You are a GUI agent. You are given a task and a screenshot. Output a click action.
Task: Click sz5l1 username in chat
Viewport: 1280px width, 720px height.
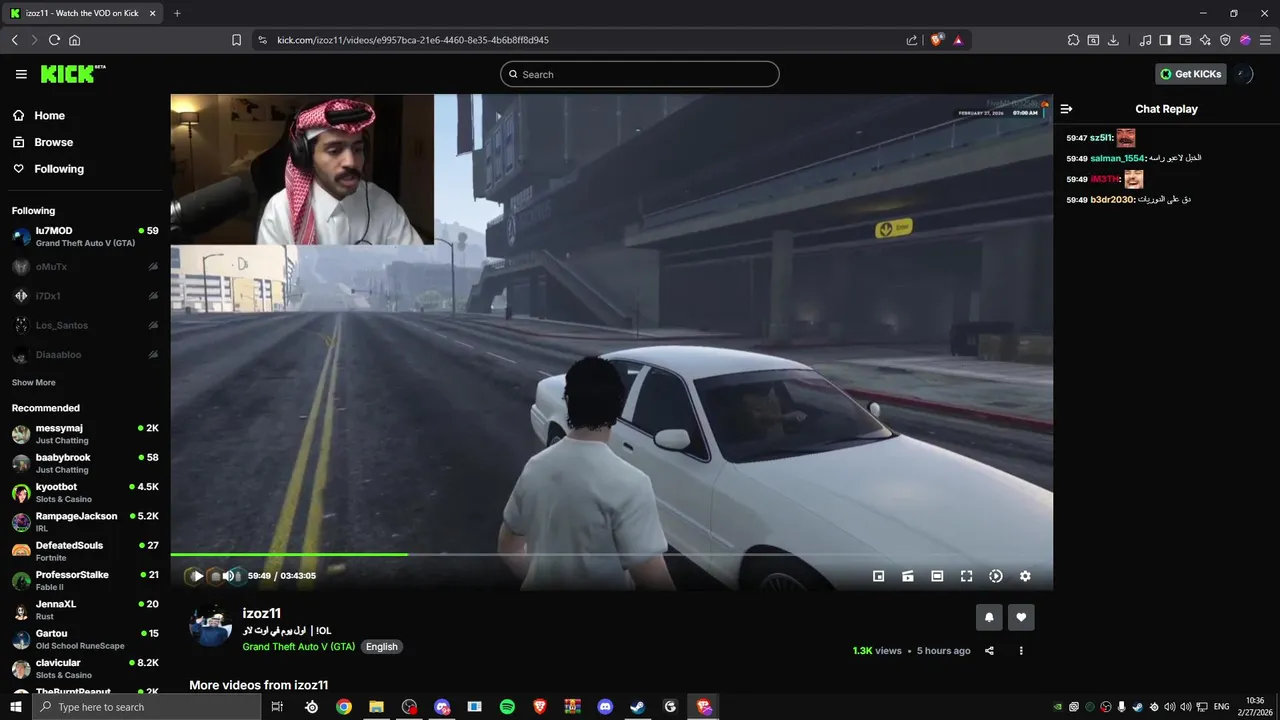tap(1101, 138)
